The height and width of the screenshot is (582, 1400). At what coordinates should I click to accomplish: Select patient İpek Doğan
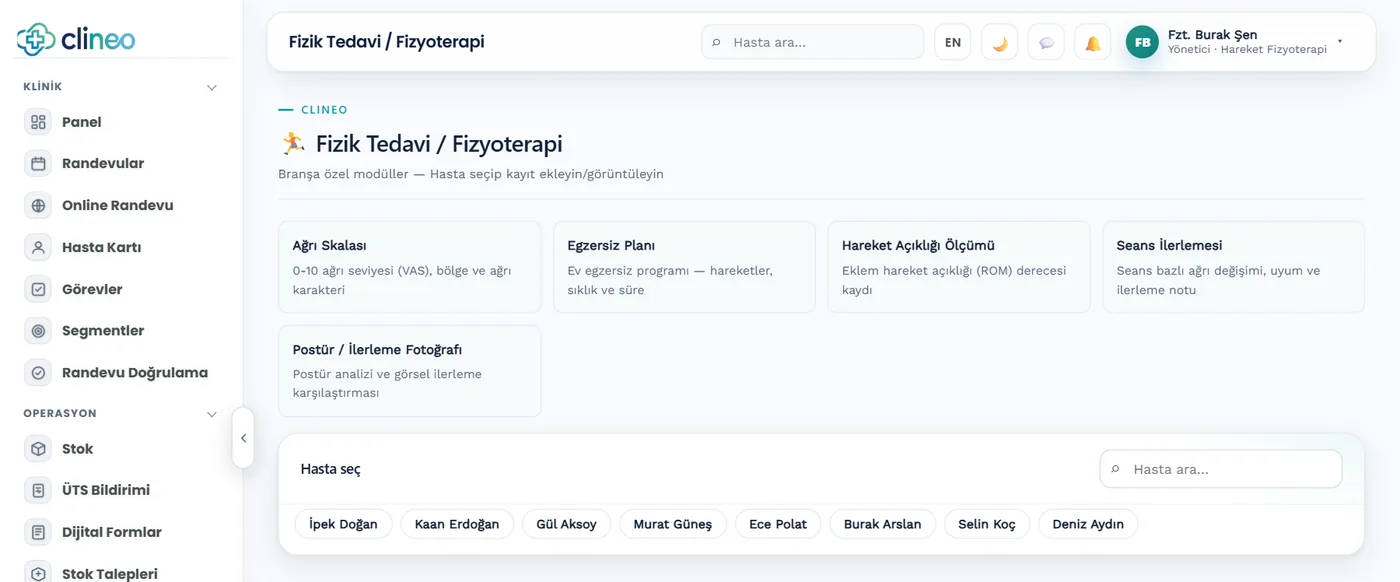click(x=343, y=524)
